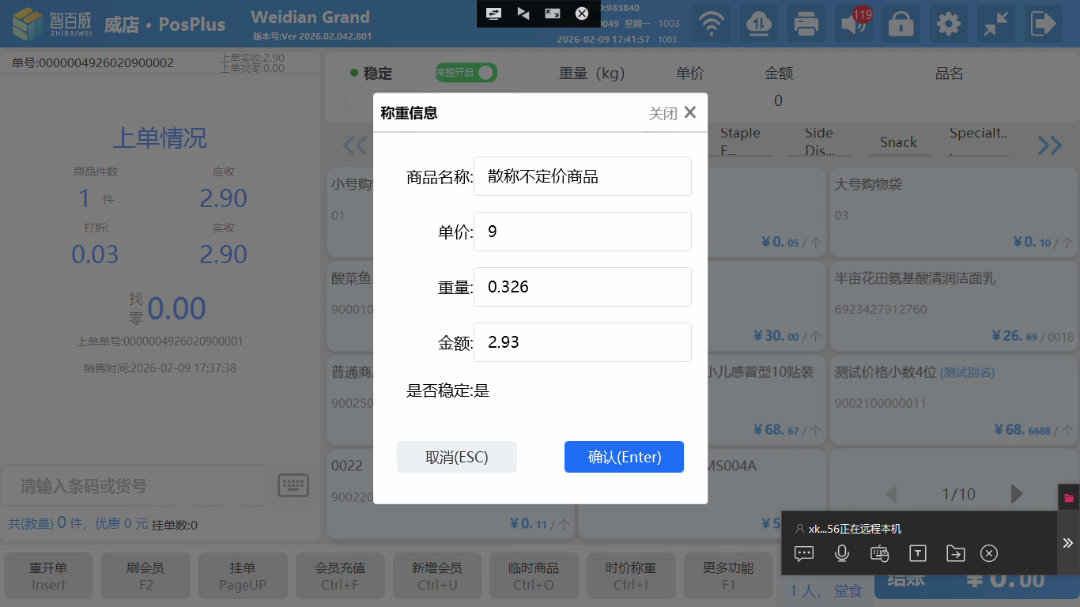Open the on-screen keyboard icon beside barcode field
1080x607 pixels.
(293, 486)
